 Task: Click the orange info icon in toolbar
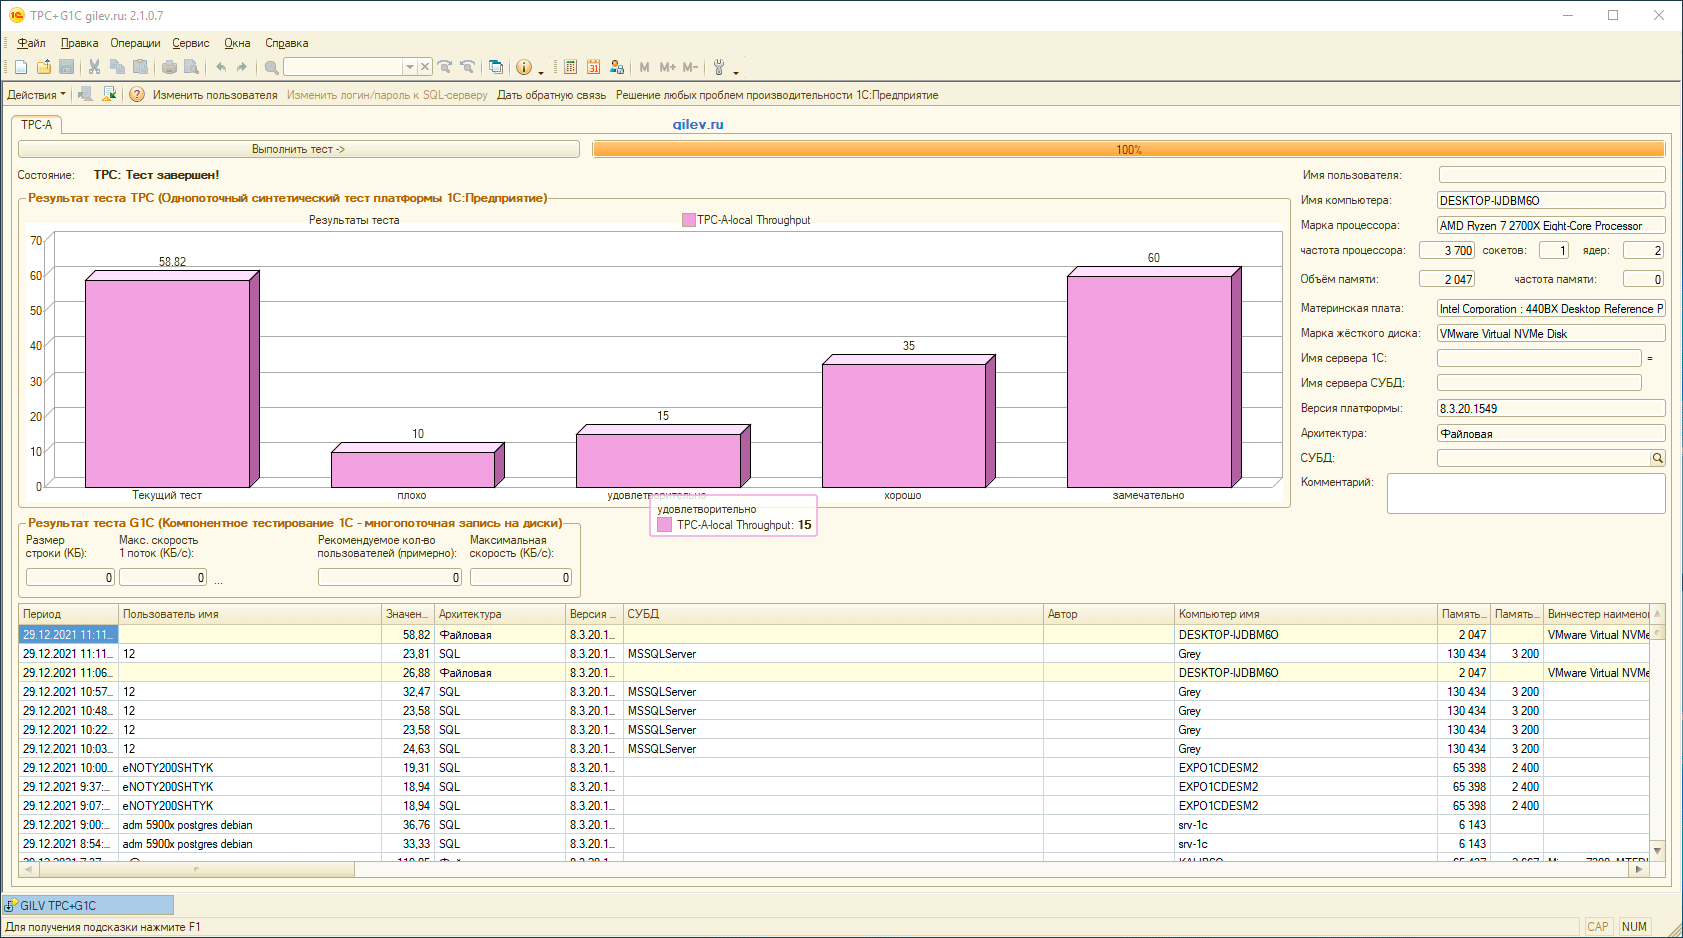click(524, 67)
